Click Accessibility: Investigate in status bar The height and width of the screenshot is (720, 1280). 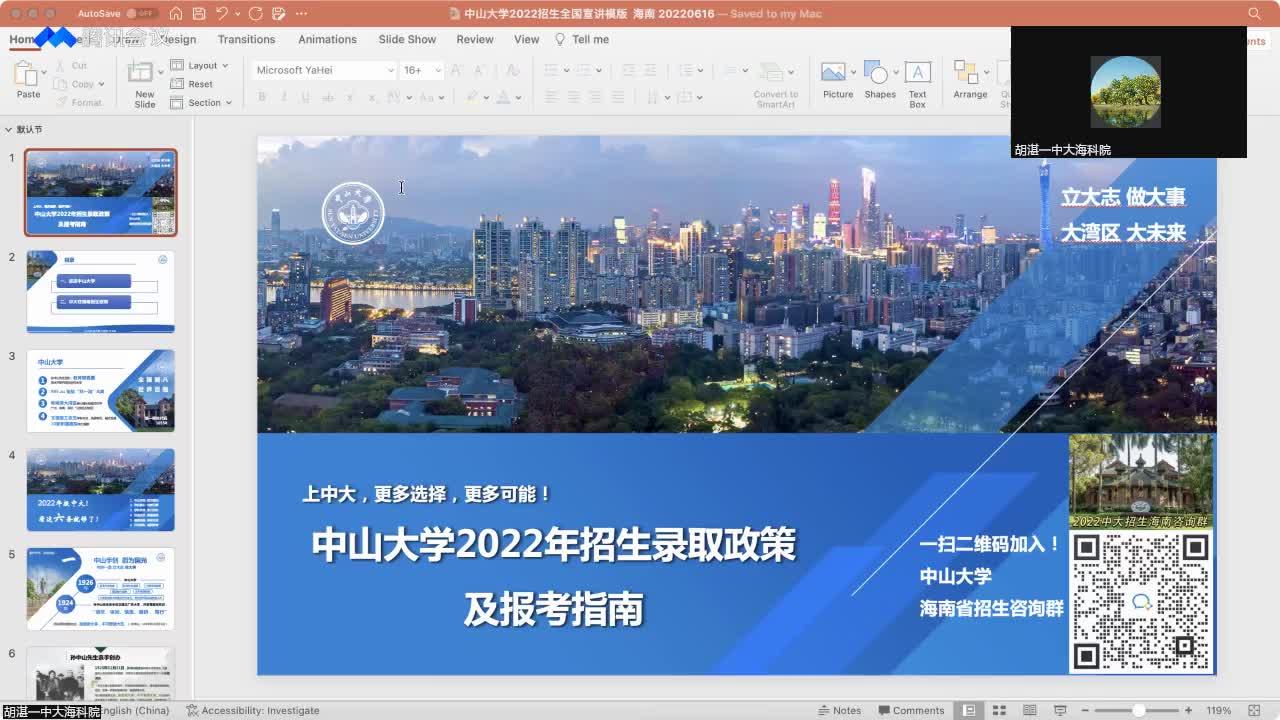click(253, 711)
